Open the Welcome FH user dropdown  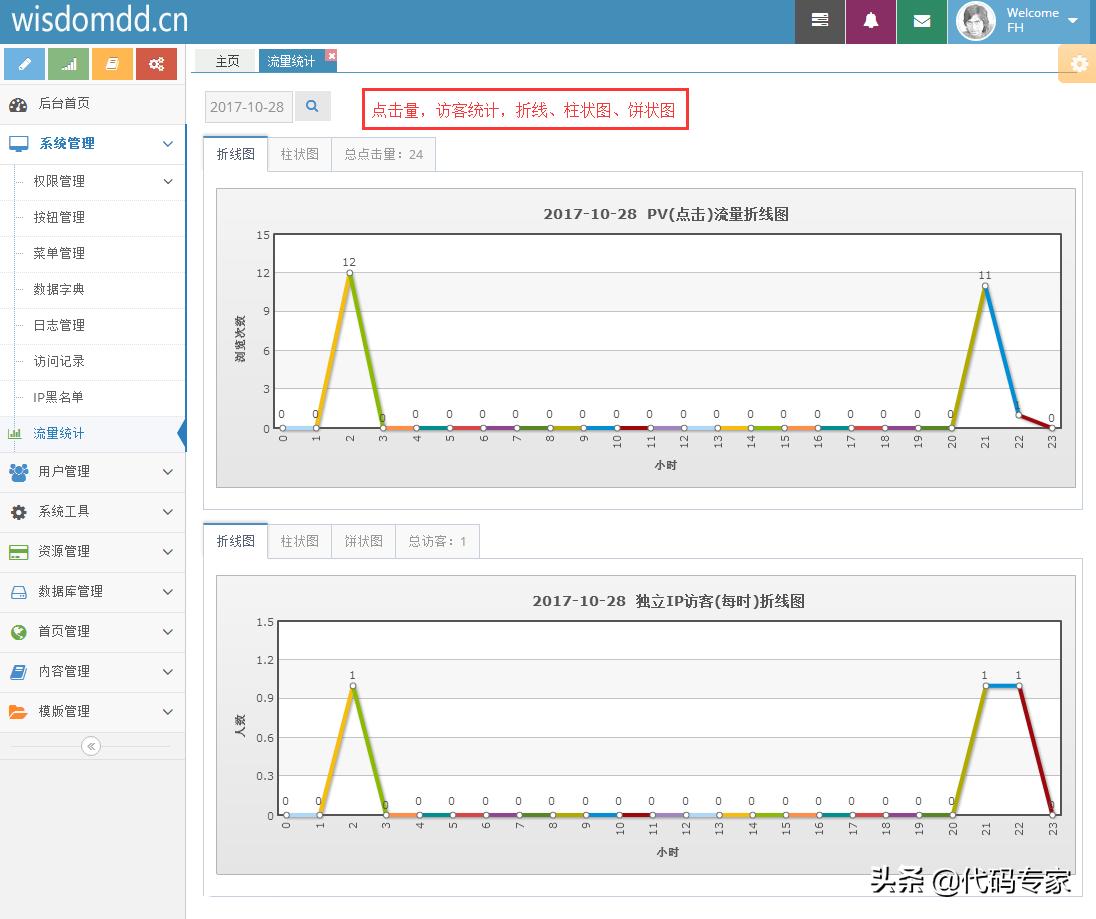(1032, 19)
